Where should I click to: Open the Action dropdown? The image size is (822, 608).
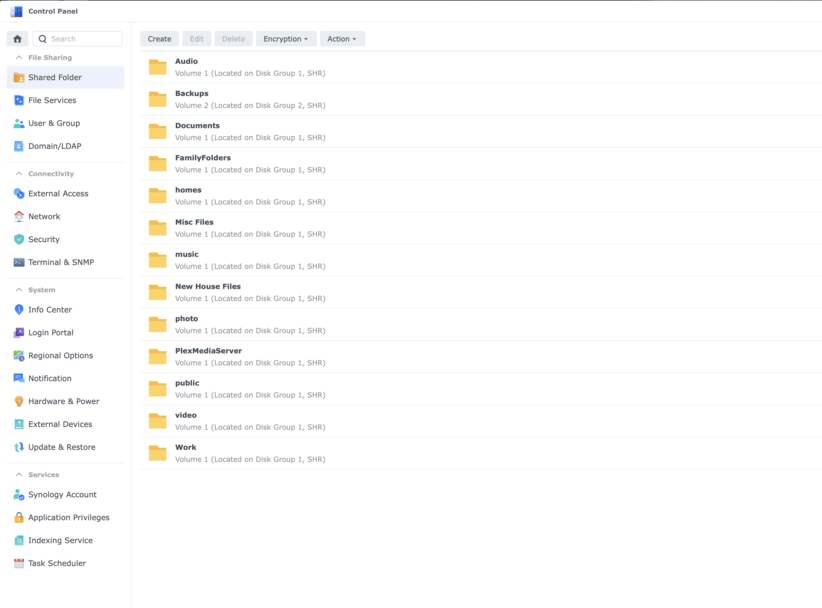(342, 39)
